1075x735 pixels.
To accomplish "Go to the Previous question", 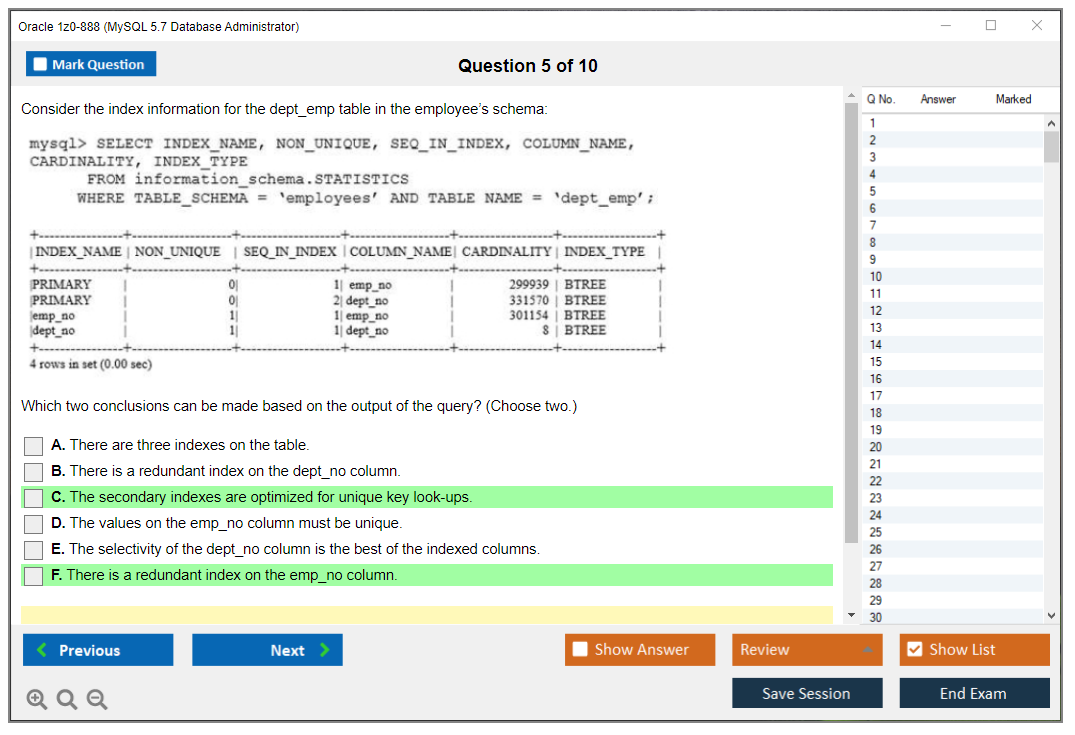I will (98, 650).
